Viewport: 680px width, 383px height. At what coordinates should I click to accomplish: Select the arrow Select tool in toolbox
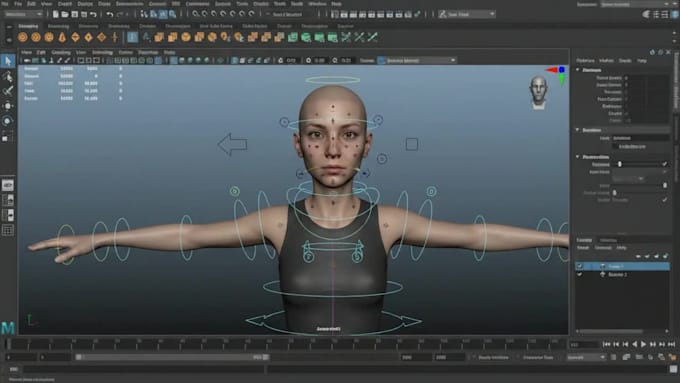click(x=8, y=61)
